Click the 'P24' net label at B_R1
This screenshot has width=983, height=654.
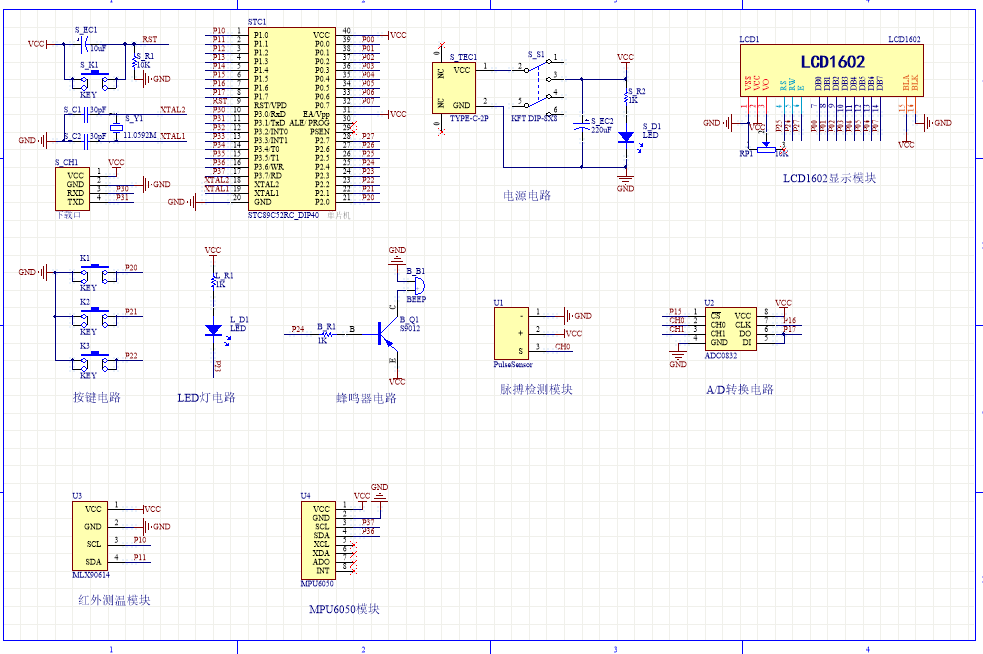coord(298,329)
